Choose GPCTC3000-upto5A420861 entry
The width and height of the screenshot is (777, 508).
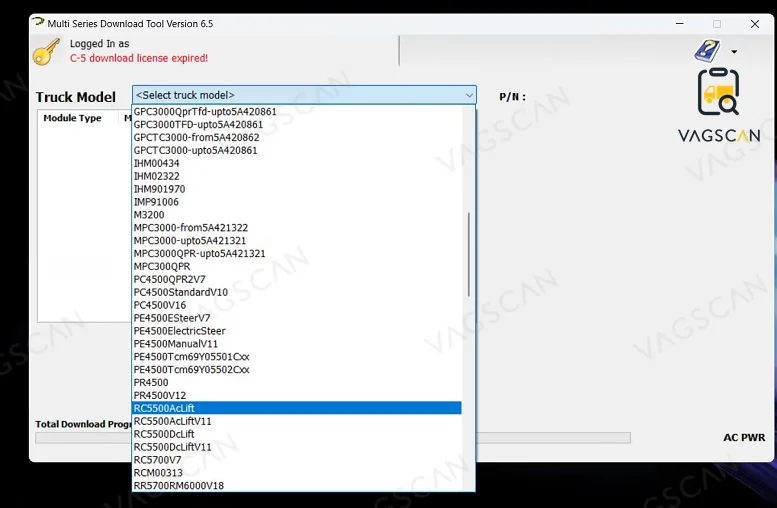coord(297,150)
